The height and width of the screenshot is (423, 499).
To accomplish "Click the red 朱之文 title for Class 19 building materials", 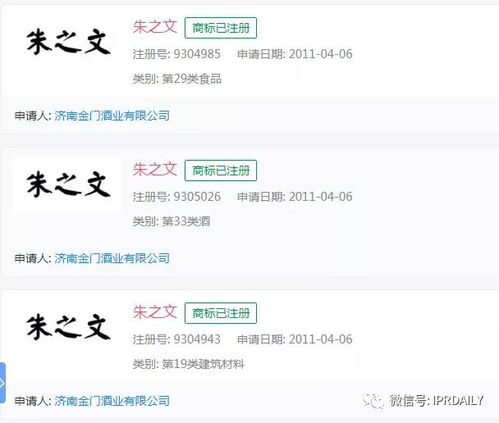I will pos(155,312).
